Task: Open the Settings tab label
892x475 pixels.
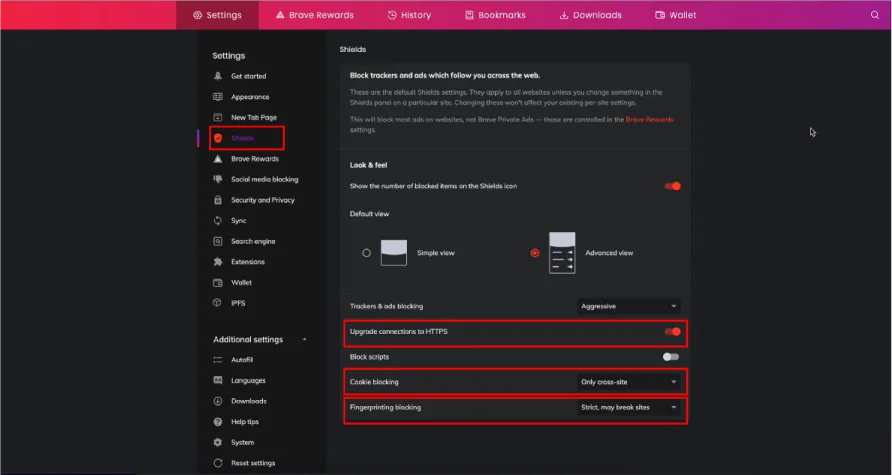Action: click(x=224, y=15)
